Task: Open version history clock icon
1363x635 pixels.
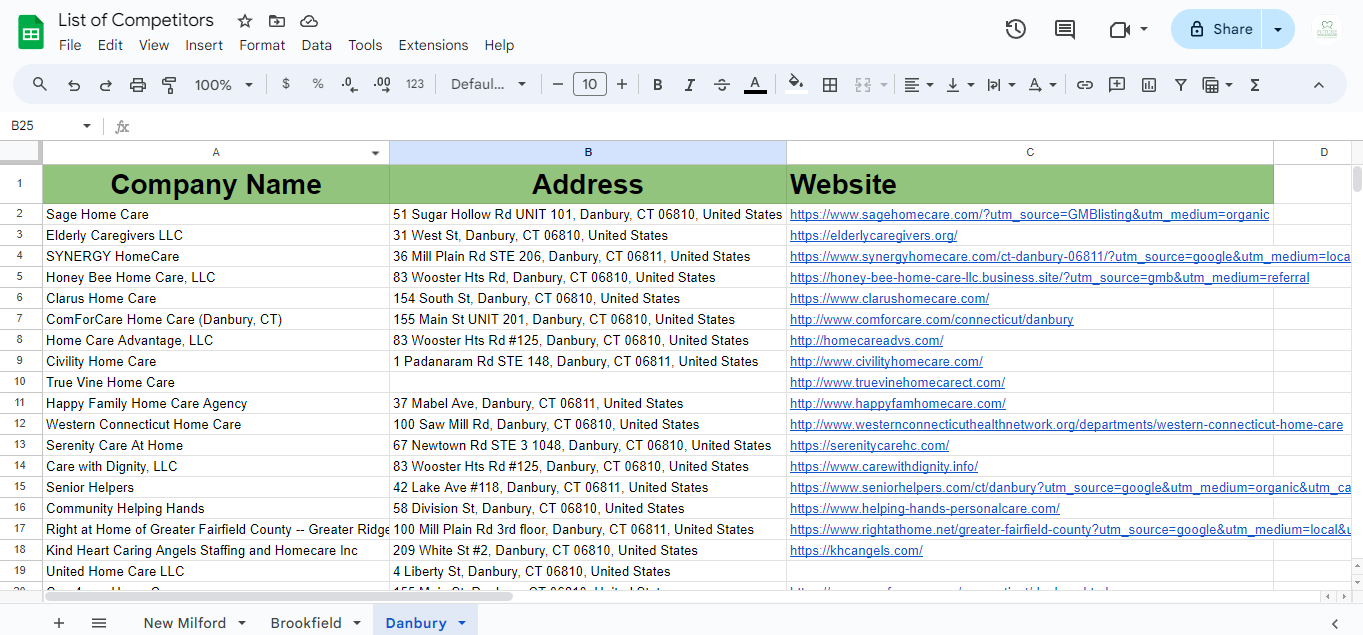Action: (x=1015, y=29)
